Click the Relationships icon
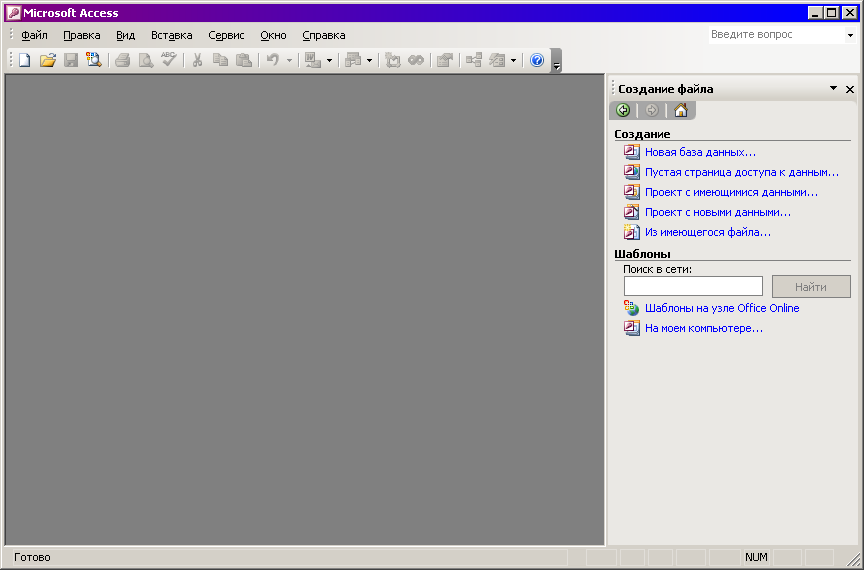Viewport: 864px width, 570px height. (x=474, y=60)
